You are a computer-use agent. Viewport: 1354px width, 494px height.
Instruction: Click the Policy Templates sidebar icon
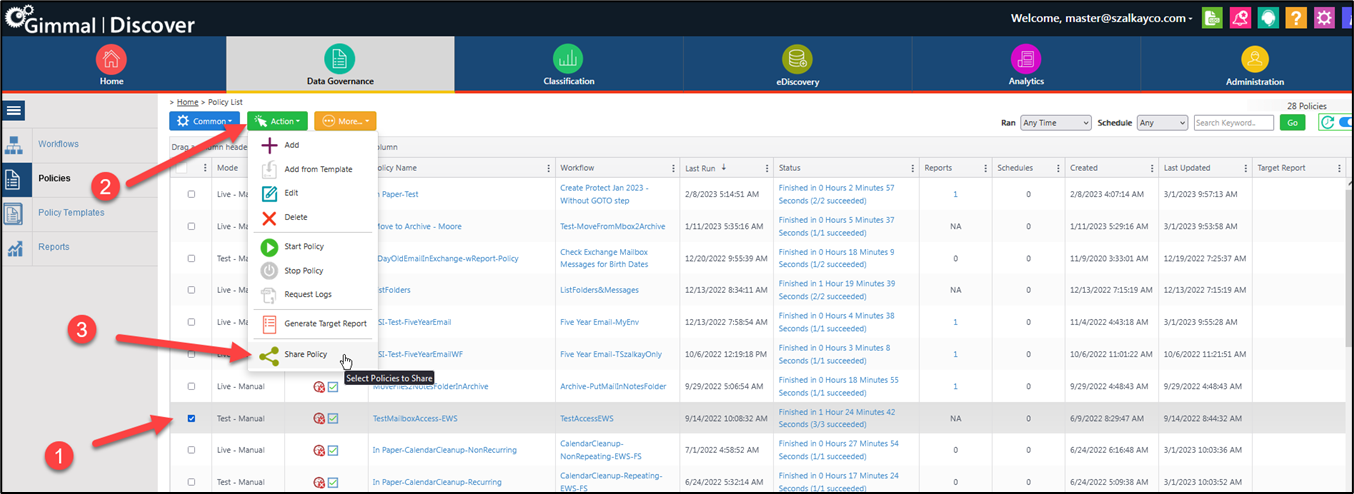tap(15, 213)
